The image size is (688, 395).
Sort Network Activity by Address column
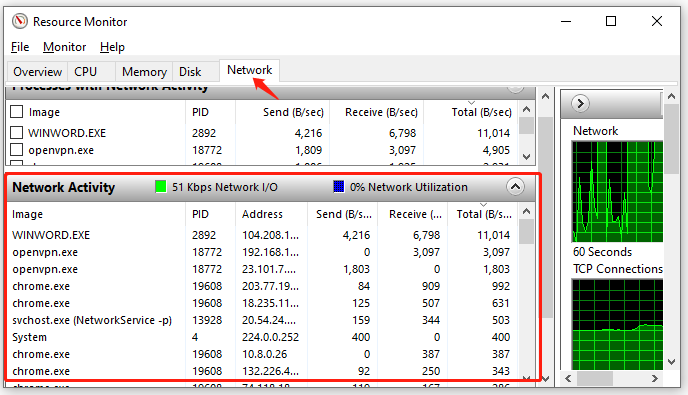click(272, 214)
